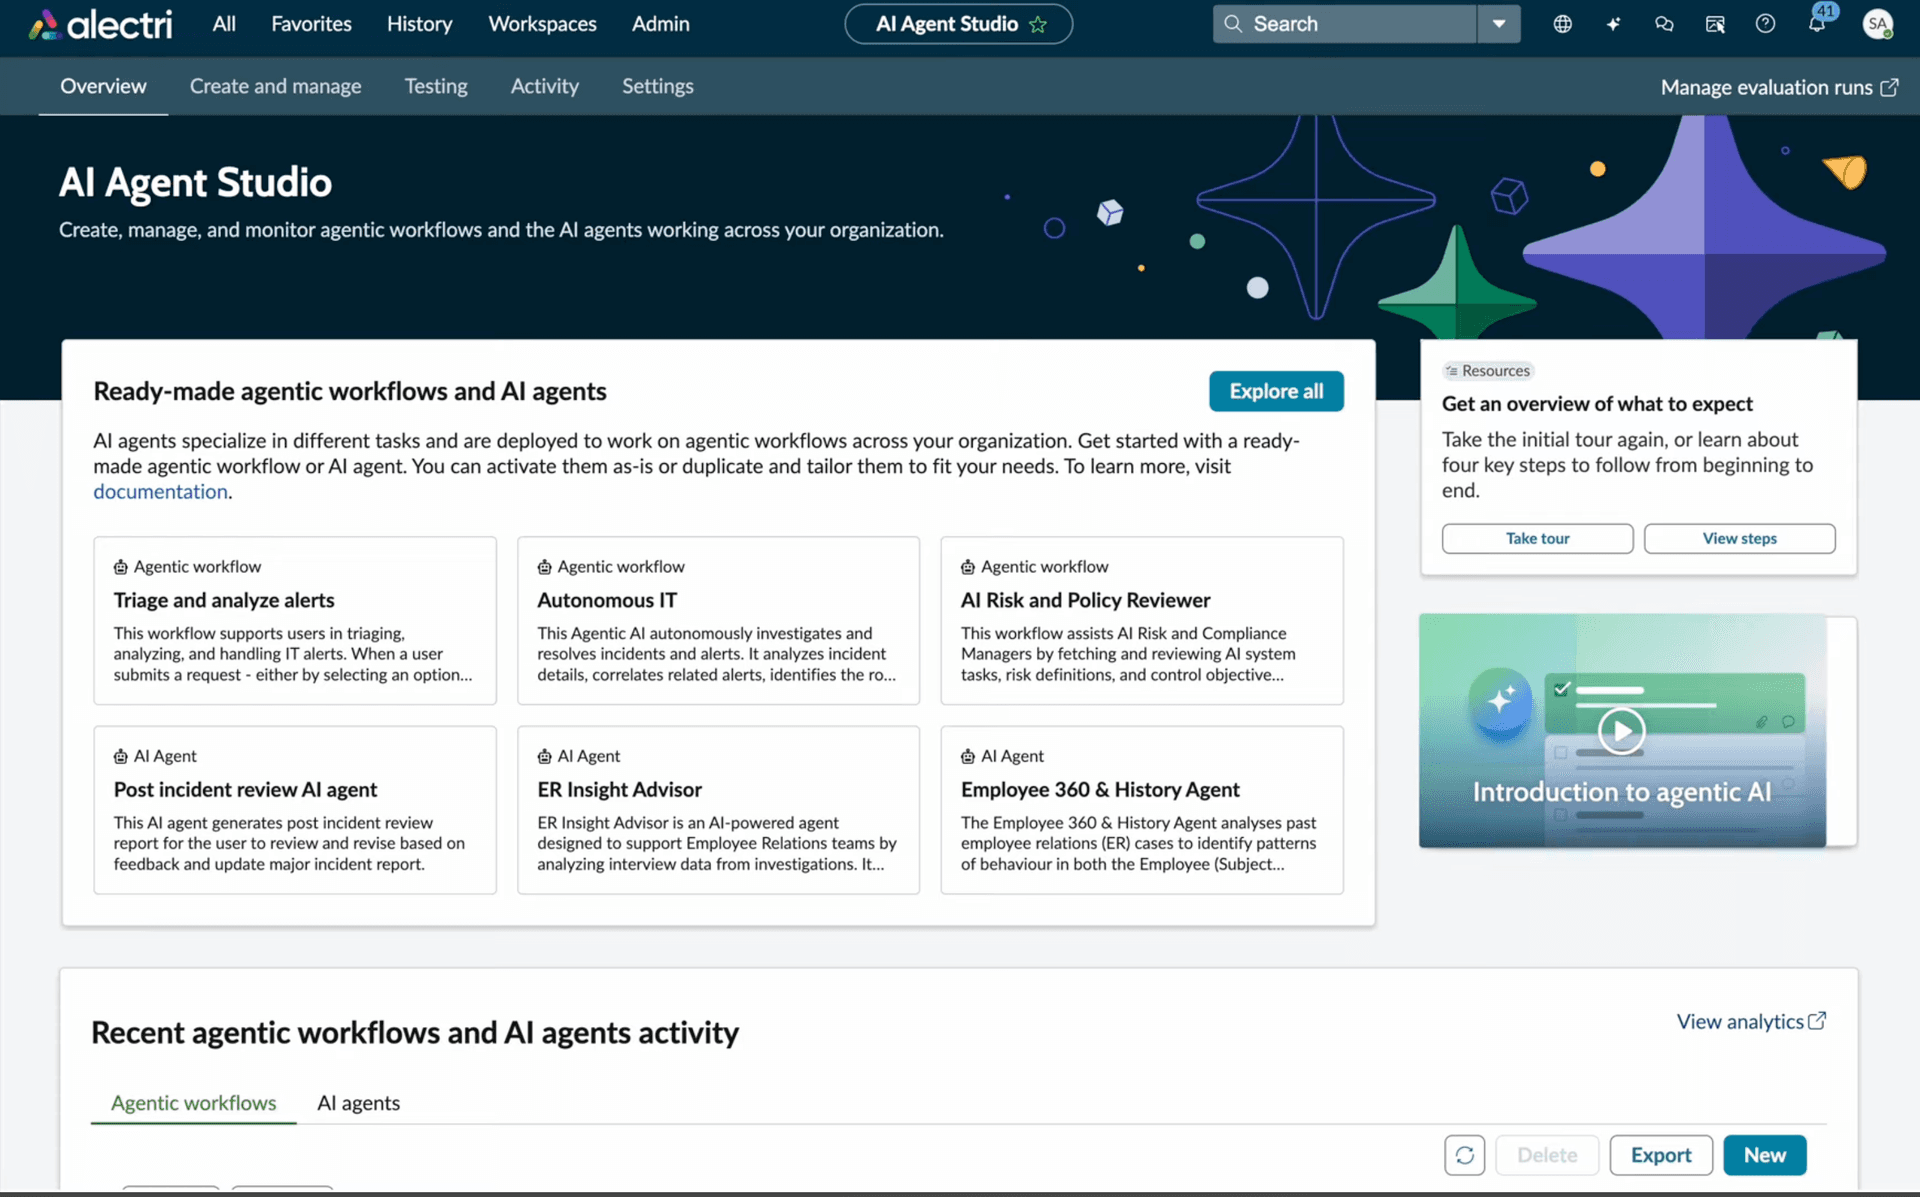Screen dimensions: 1920x1197
Task: Toggle the favorite star on AI Agent Studio
Action: [1039, 23]
